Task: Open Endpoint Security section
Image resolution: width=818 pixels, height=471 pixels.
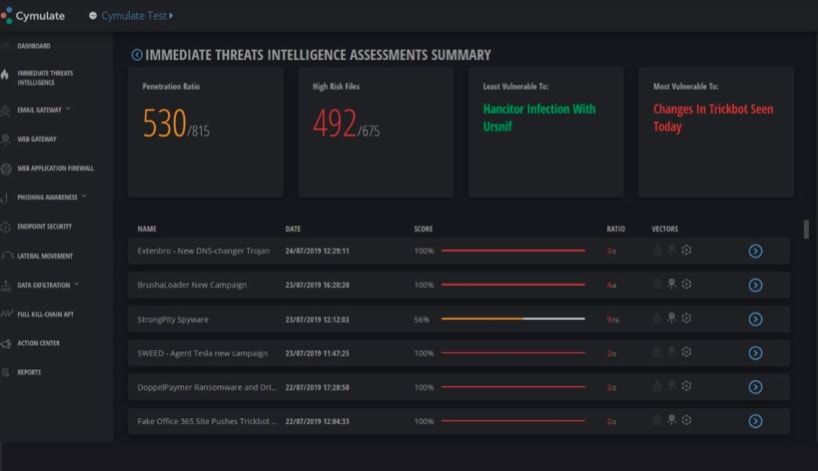Action: click(44, 226)
